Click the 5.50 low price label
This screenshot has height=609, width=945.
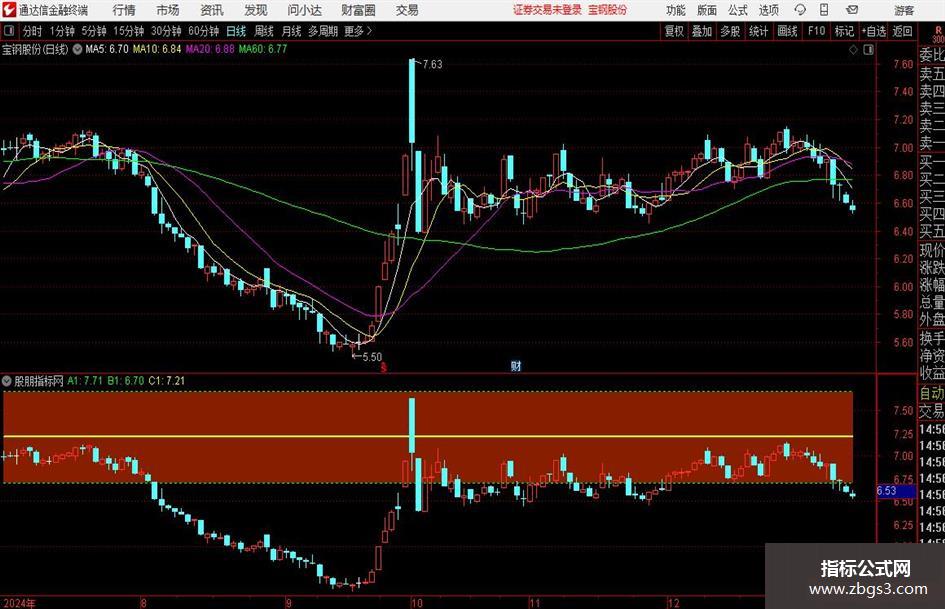tap(372, 357)
